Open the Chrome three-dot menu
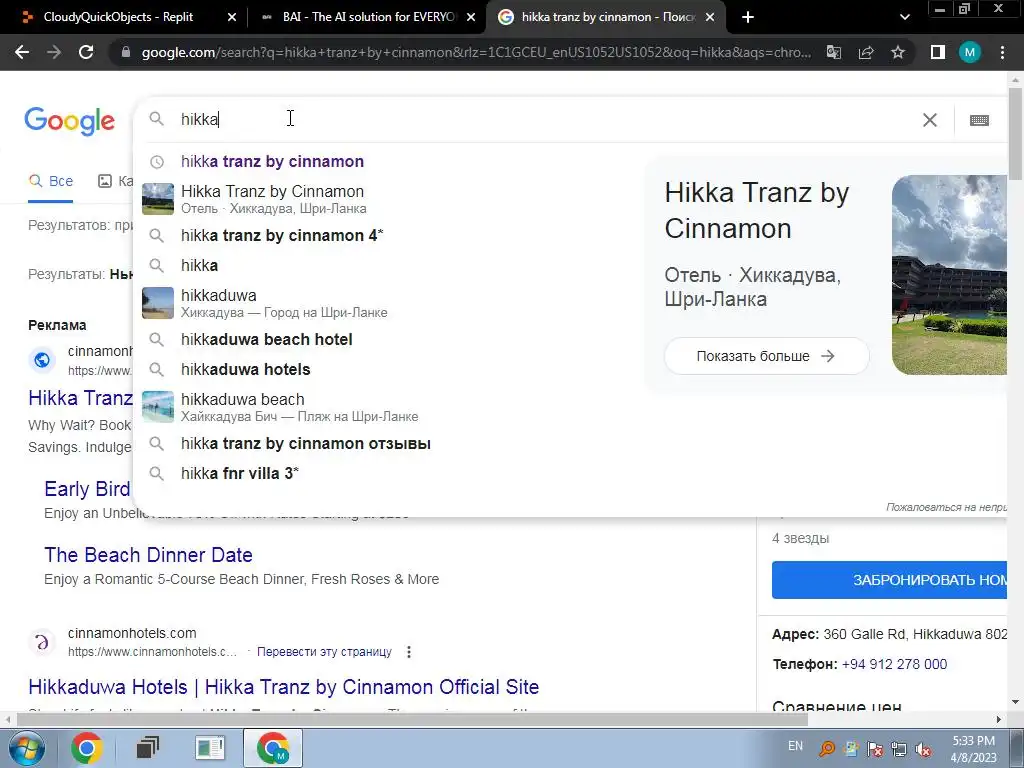Screen dimensions: 1024x768 point(1002,52)
